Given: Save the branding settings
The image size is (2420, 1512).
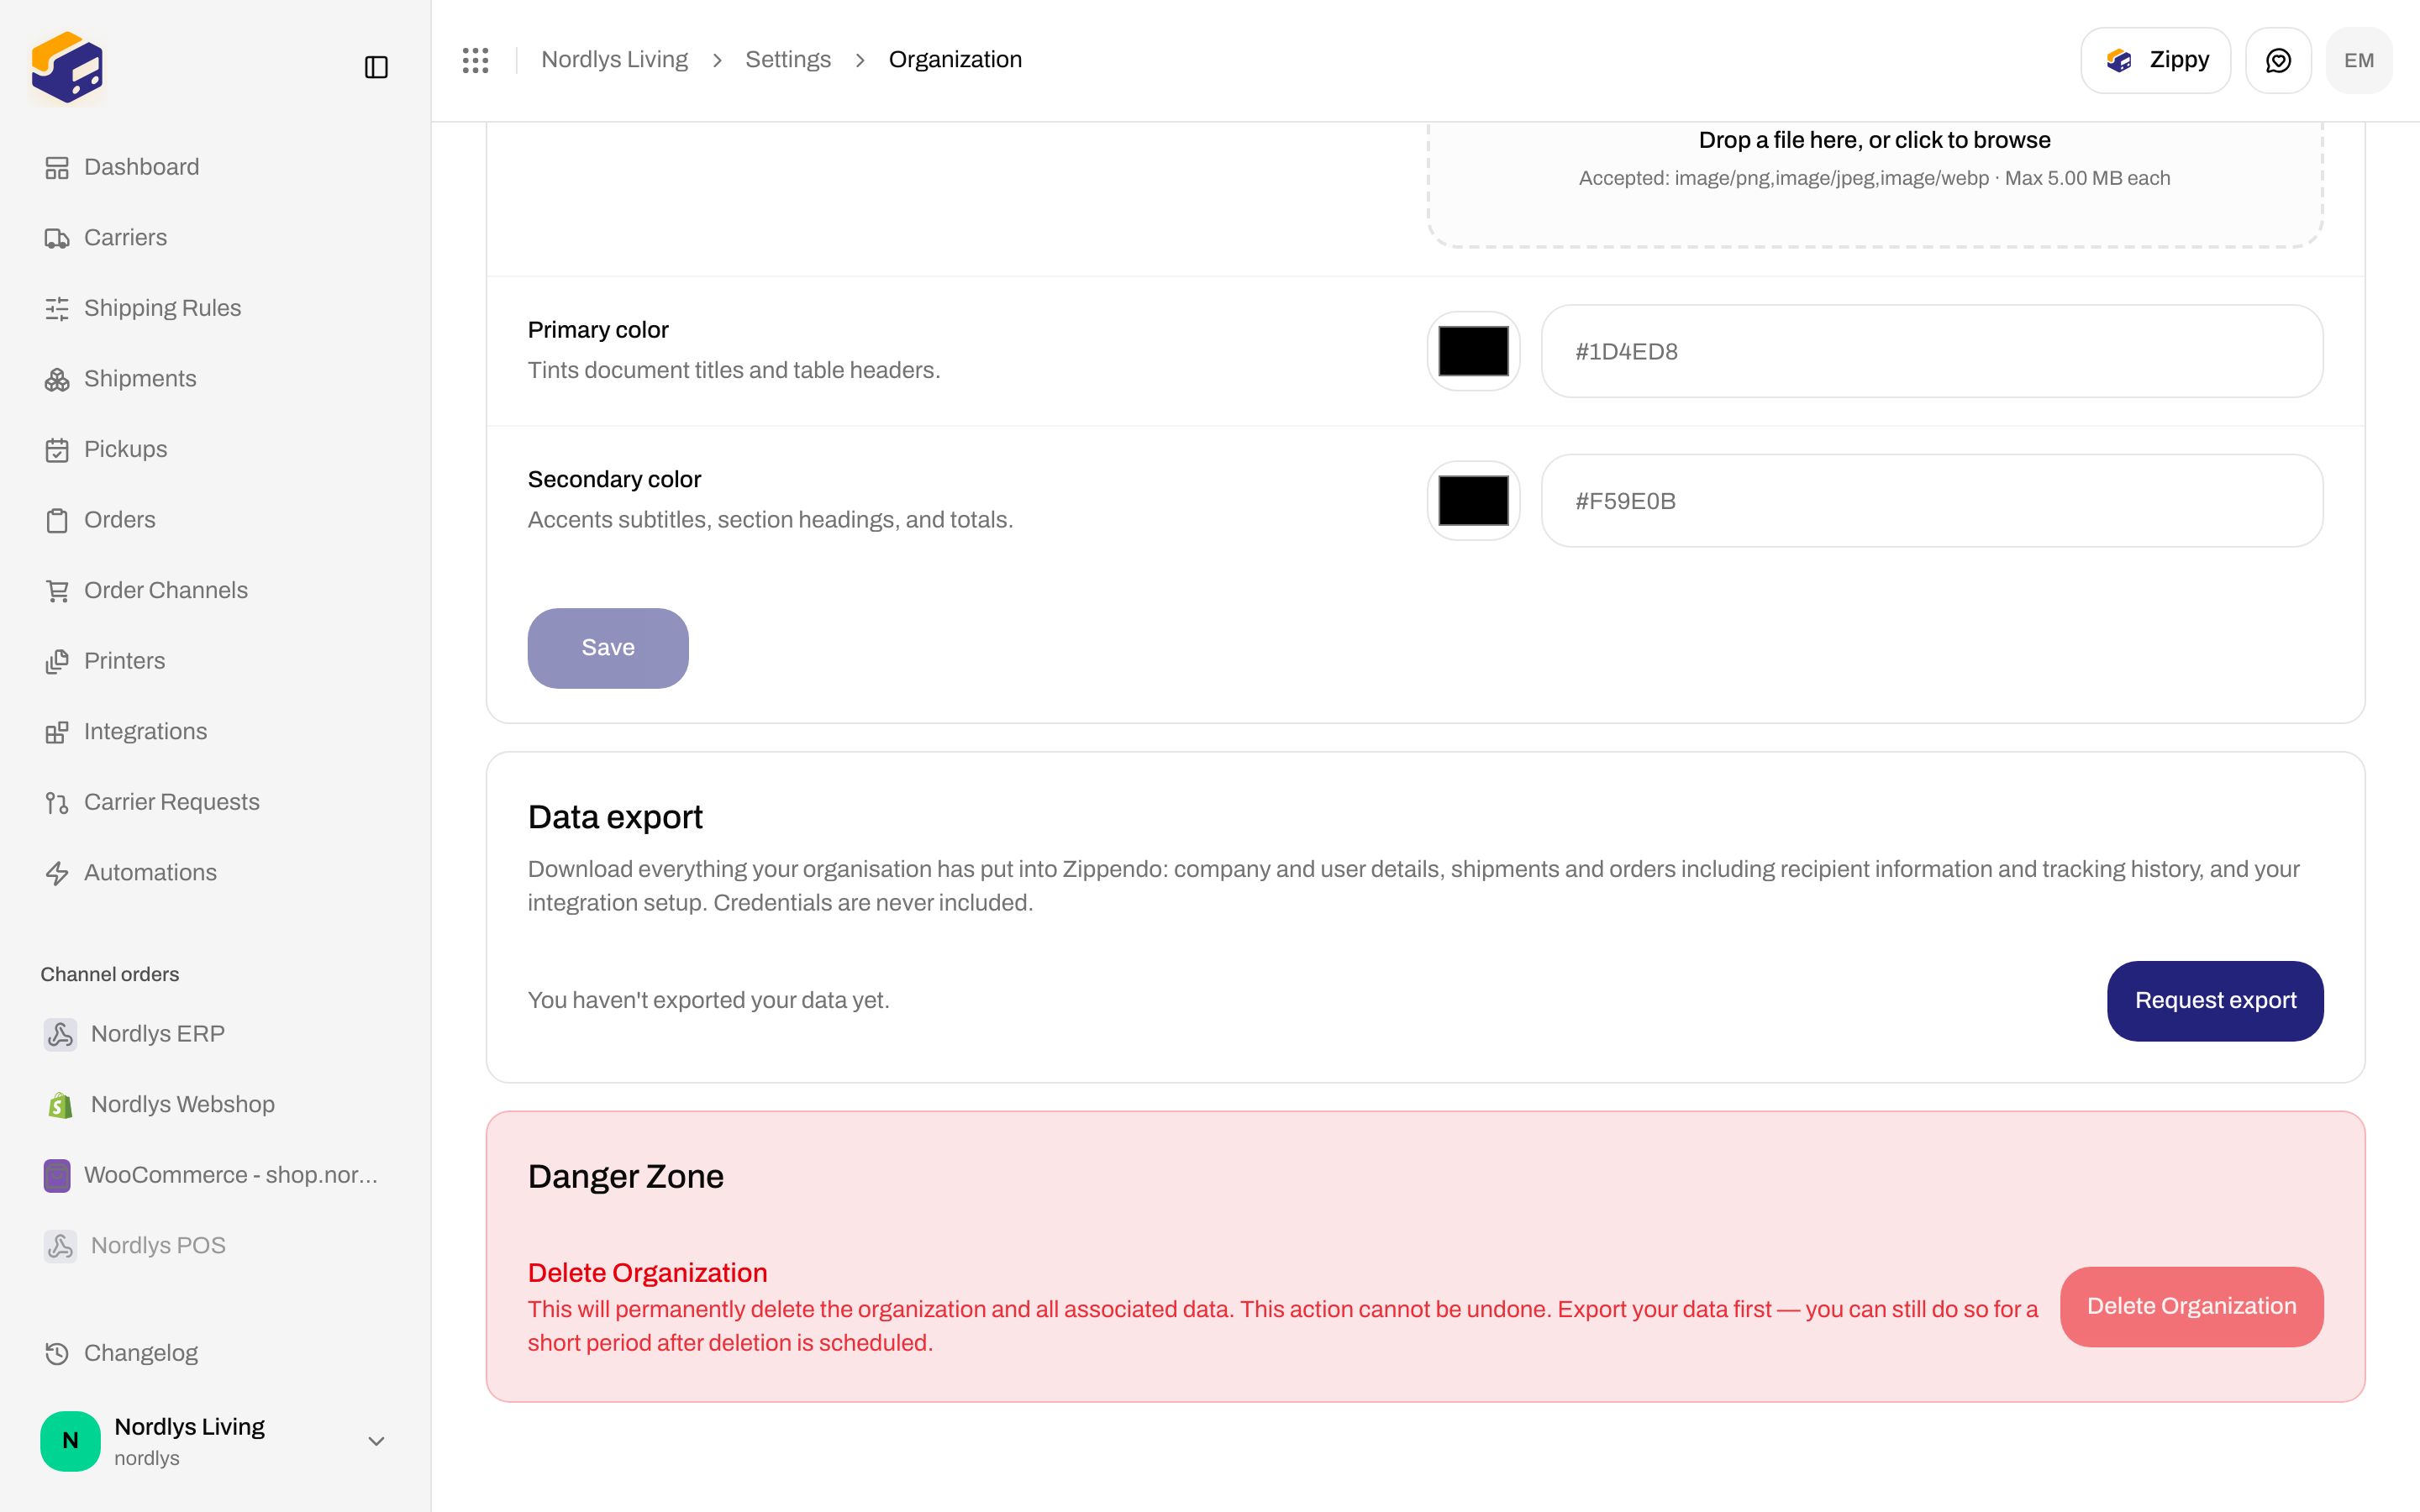Looking at the screenshot, I should point(608,648).
